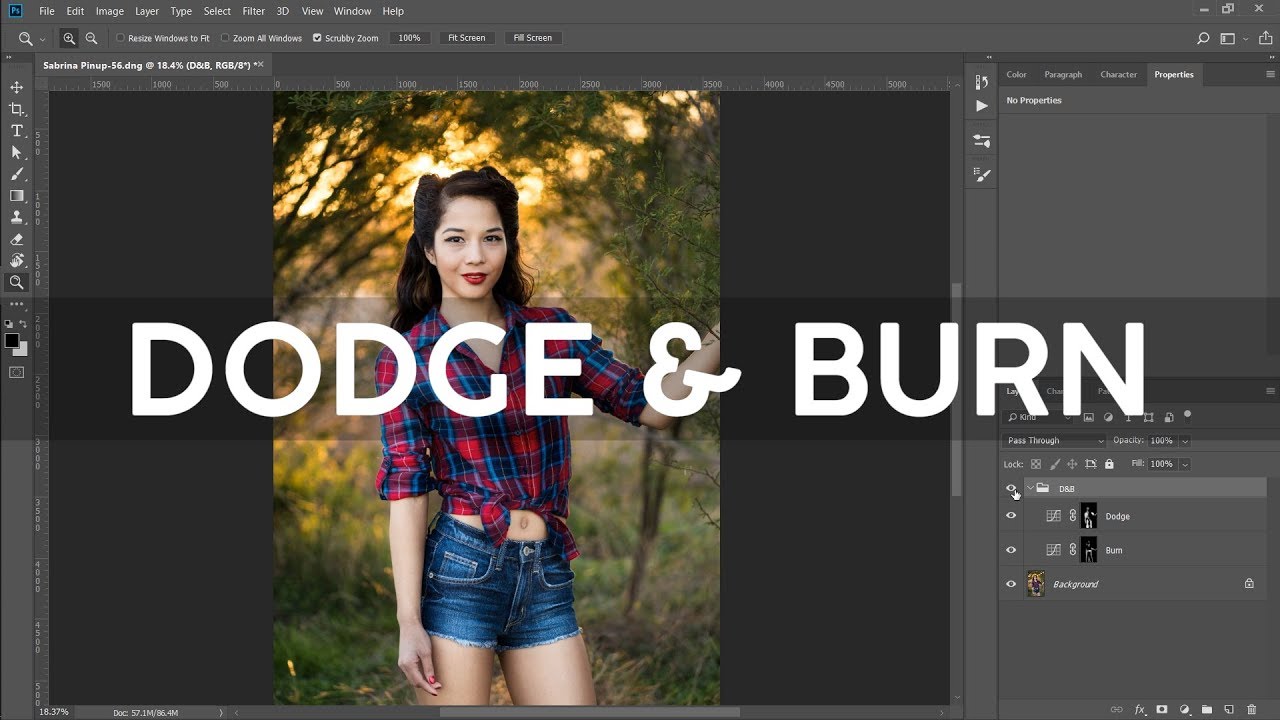This screenshot has height=720, width=1280.
Task: Select the Zoom tool in toolbar
Action: (x=16, y=283)
